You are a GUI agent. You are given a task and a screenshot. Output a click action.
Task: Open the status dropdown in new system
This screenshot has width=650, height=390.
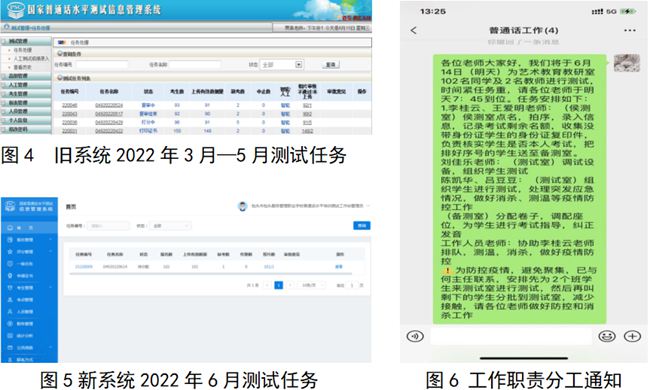(170, 226)
